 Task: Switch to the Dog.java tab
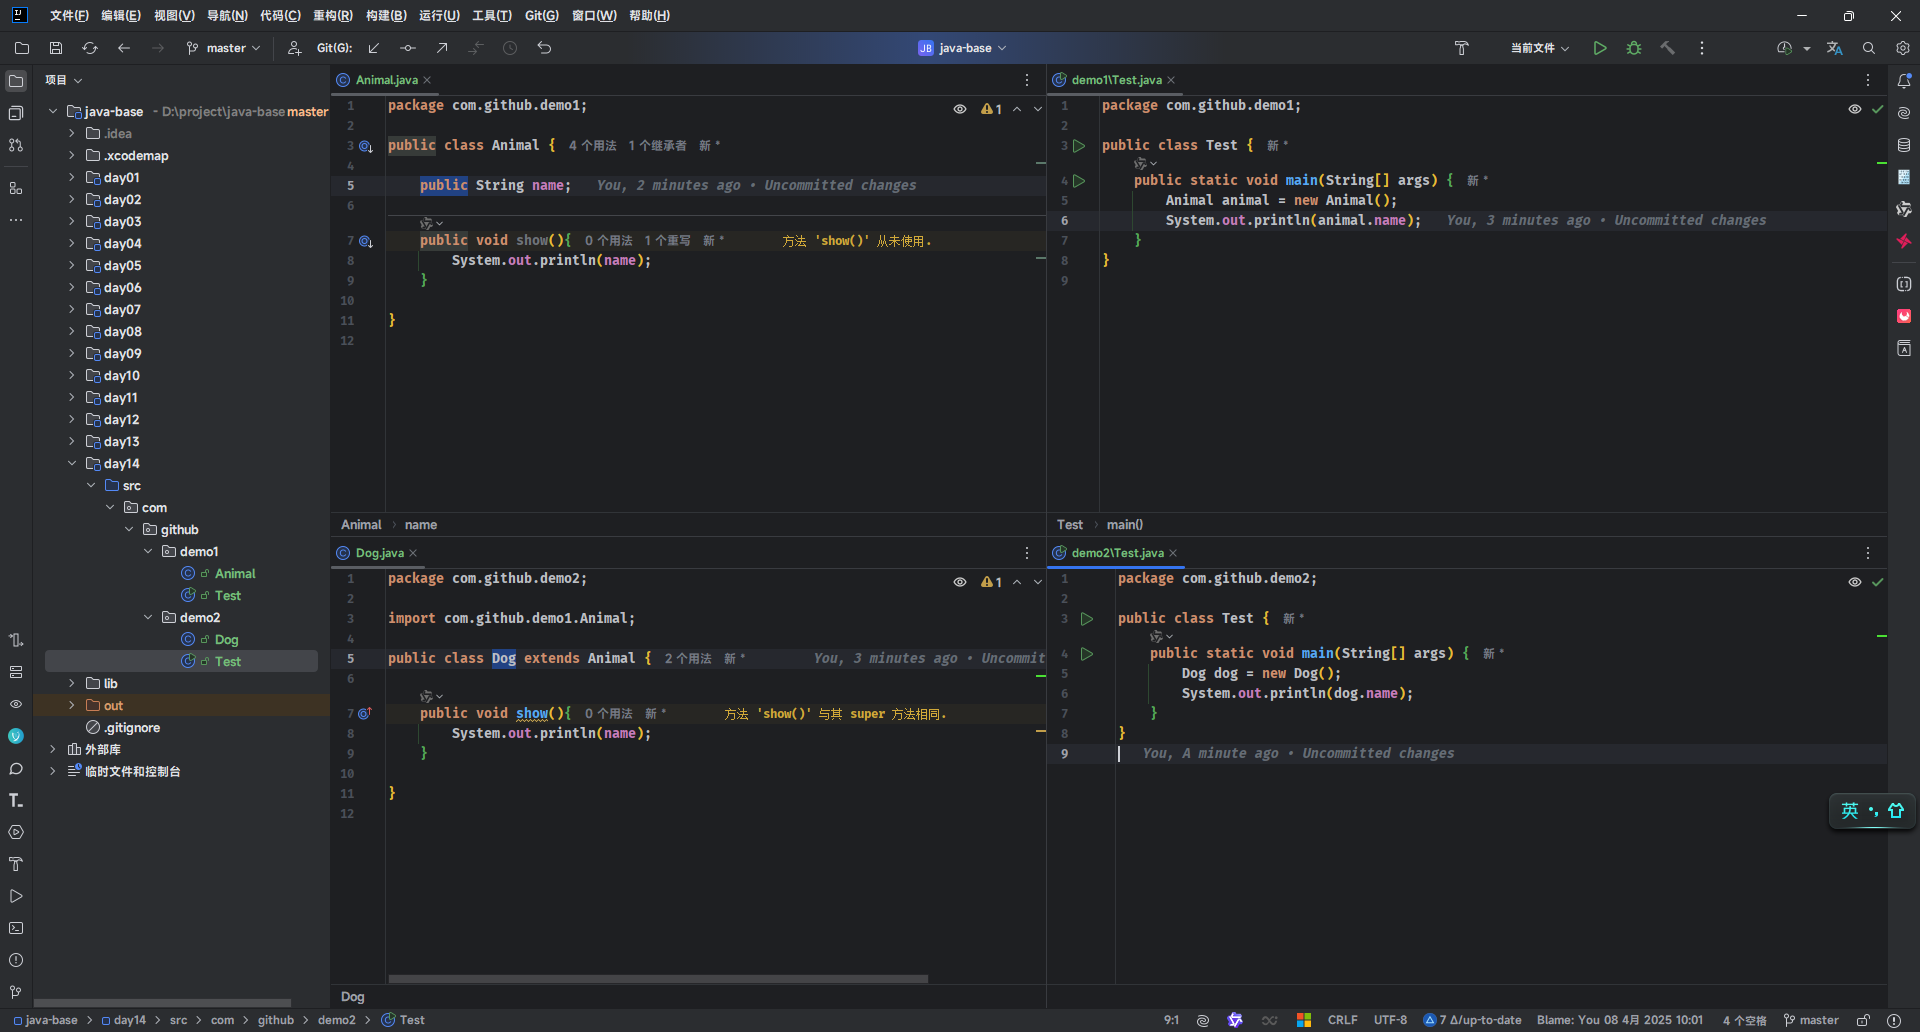point(379,553)
